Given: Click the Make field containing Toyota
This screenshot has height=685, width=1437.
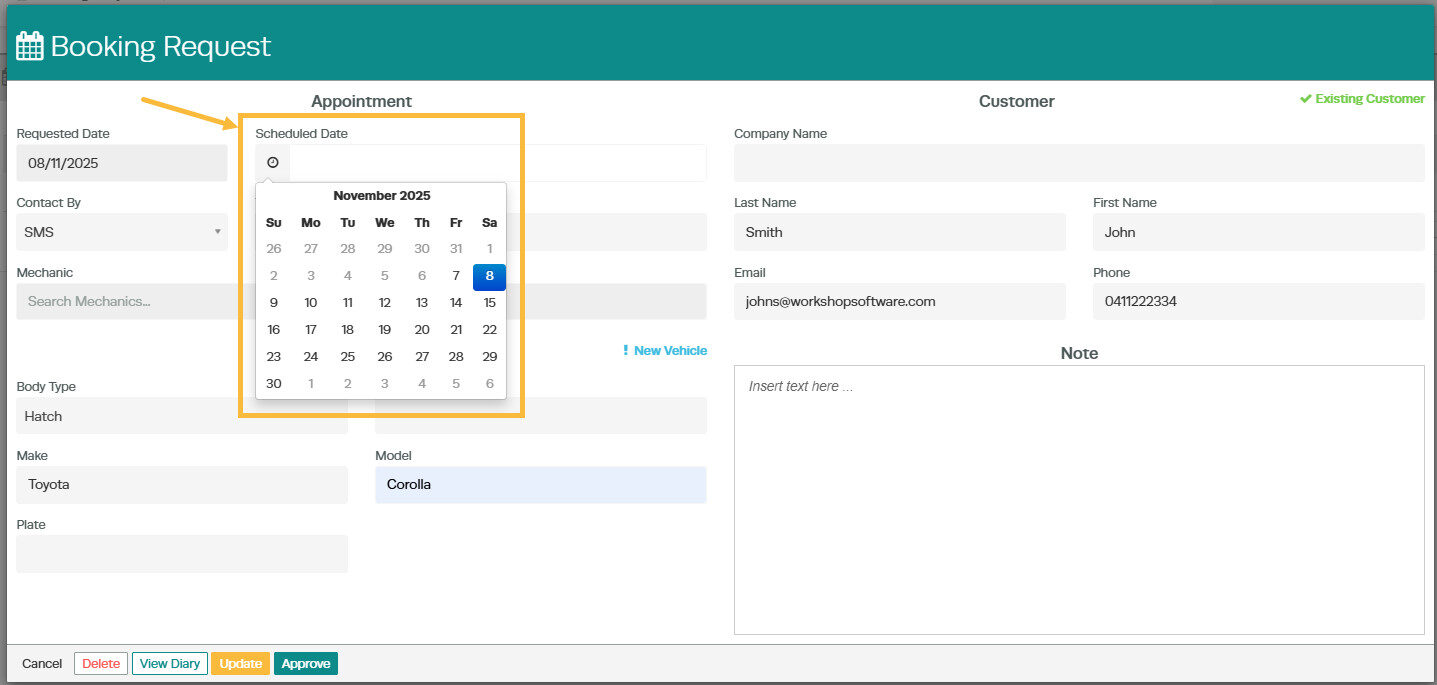Looking at the screenshot, I should pyautogui.click(x=182, y=485).
